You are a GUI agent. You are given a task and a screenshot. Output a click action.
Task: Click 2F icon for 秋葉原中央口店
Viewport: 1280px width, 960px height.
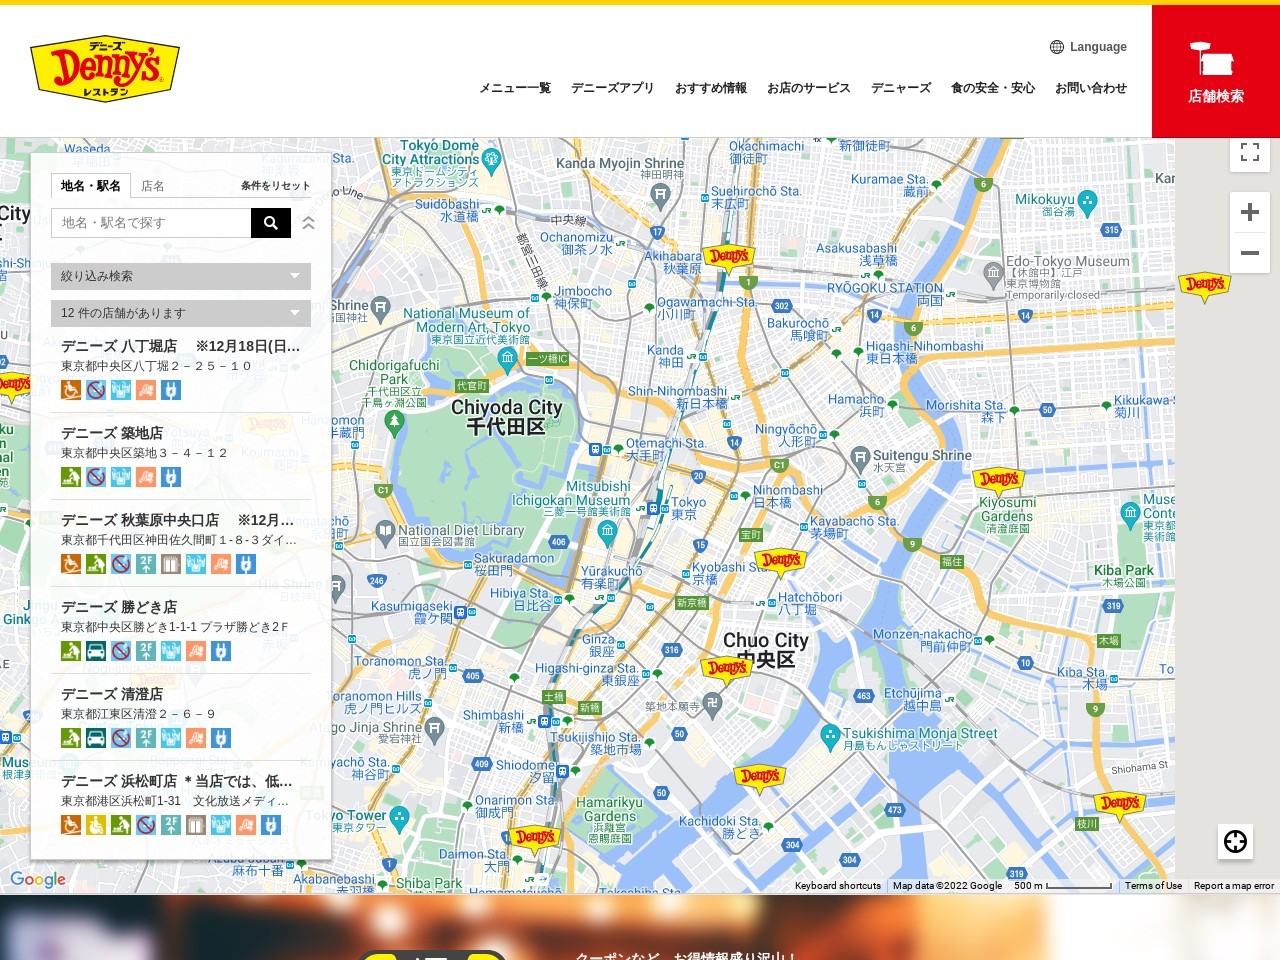[x=146, y=564]
